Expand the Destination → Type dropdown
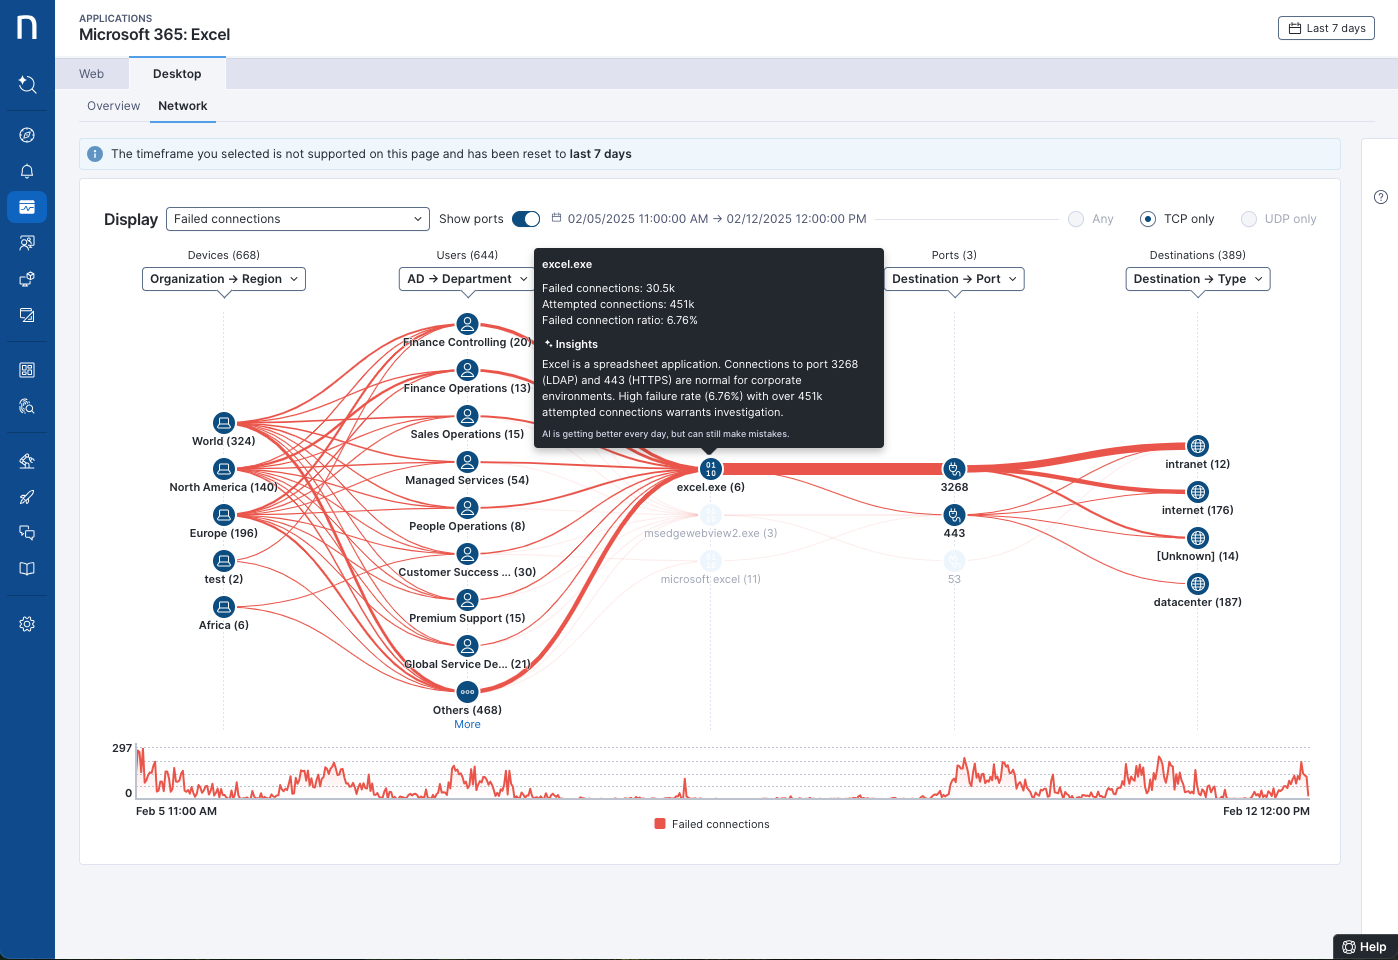 tap(1197, 279)
